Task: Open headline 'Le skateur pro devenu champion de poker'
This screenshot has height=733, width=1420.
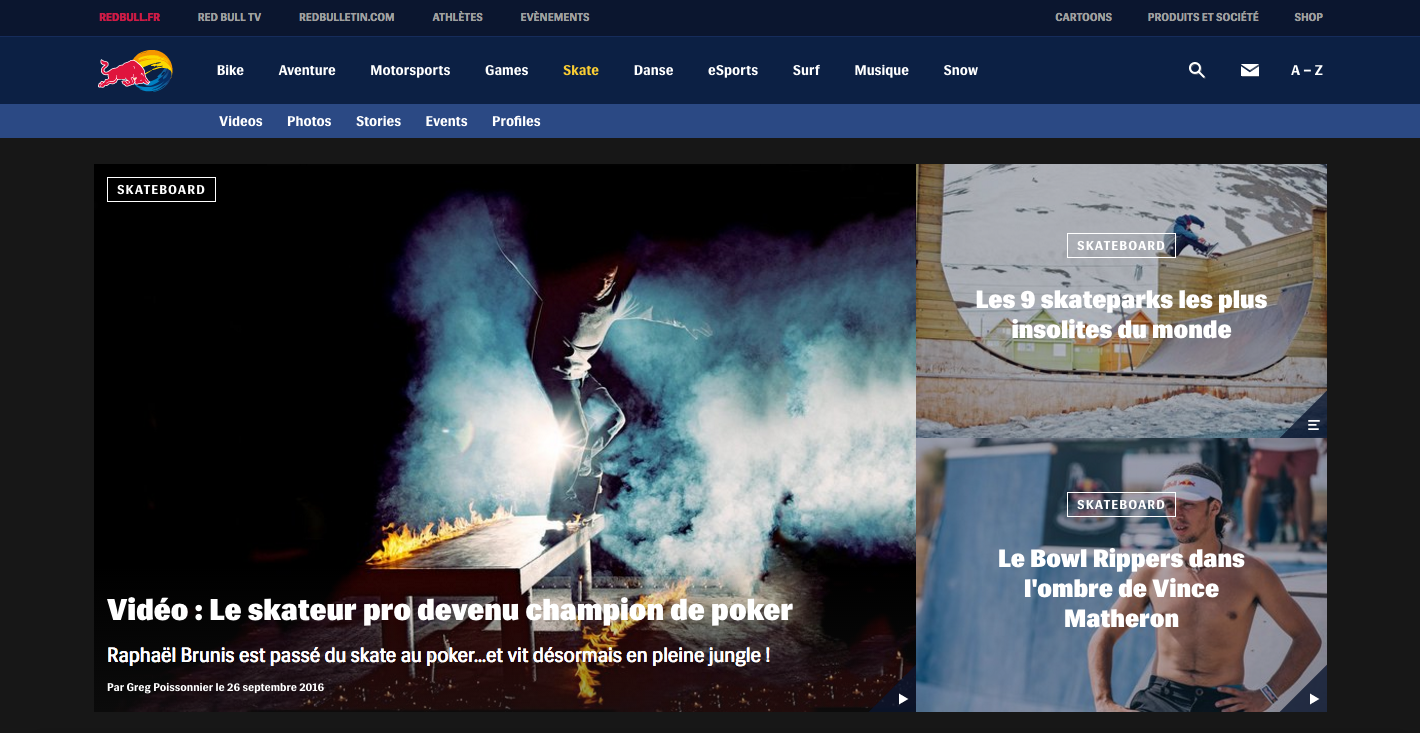Action: (450, 610)
